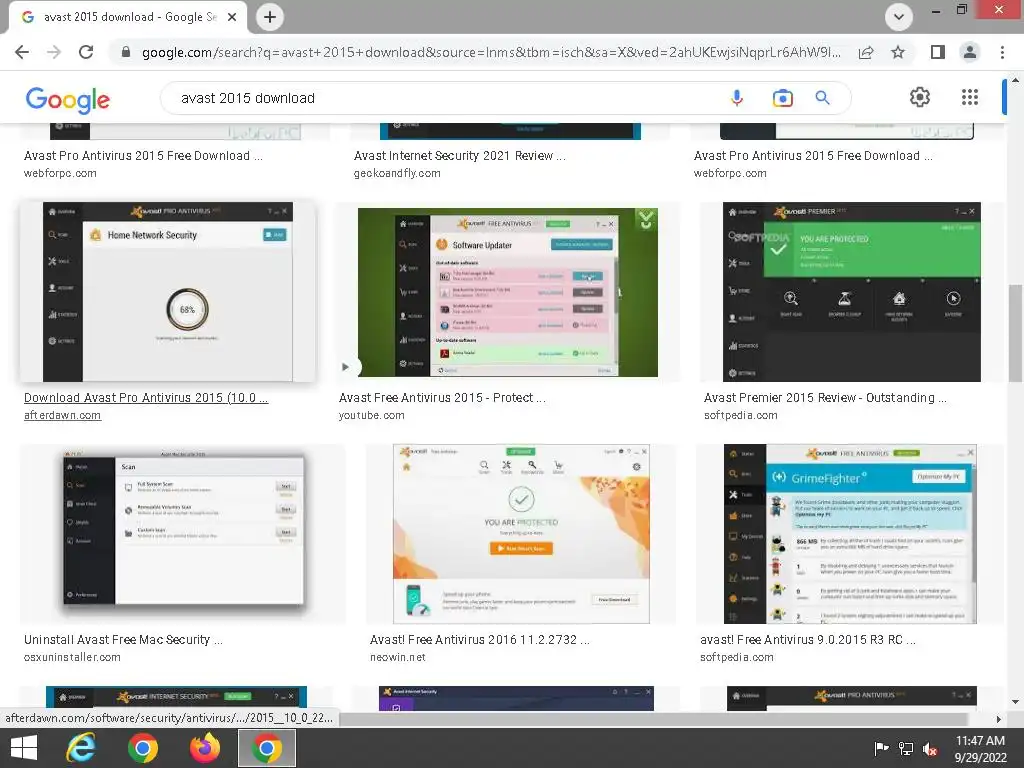Image resolution: width=1024 pixels, height=768 pixels.
Task: Search by image camera icon
Action: pyautogui.click(x=782, y=98)
